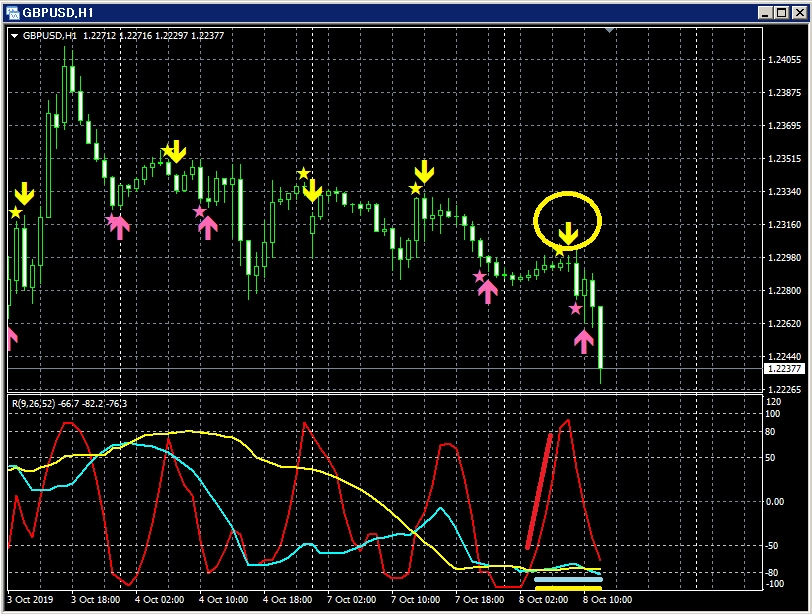The width and height of the screenshot is (812, 614).
Task: Select the thick light blue horizontal bar
Action: pos(567,579)
